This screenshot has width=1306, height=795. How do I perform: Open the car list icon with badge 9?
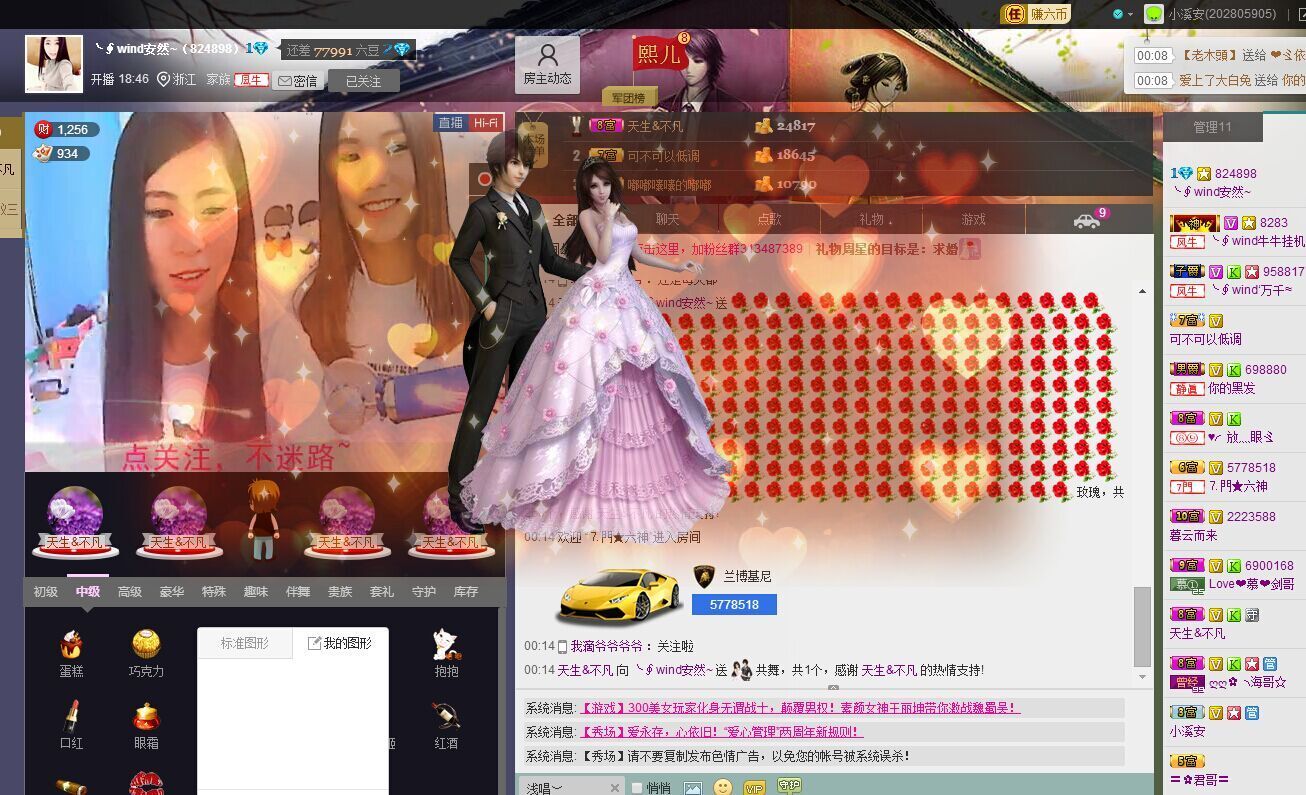pos(1089,219)
